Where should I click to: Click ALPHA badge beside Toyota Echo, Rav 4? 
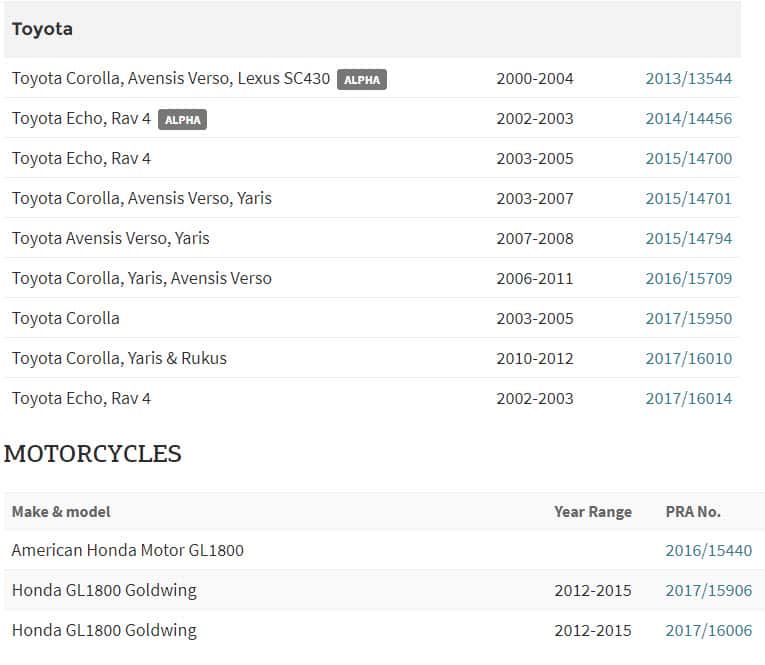[182, 119]
